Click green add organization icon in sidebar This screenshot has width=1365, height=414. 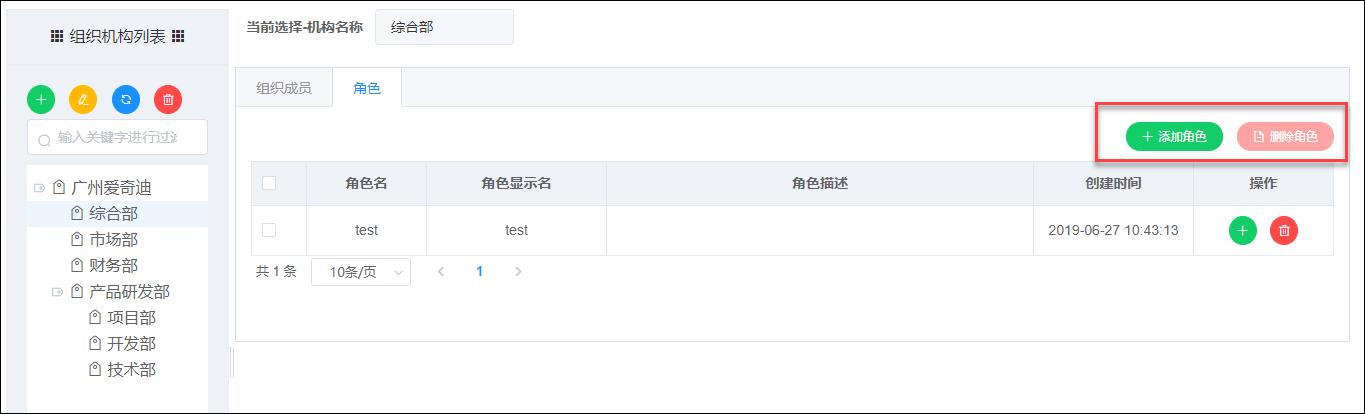pos(41,99)
